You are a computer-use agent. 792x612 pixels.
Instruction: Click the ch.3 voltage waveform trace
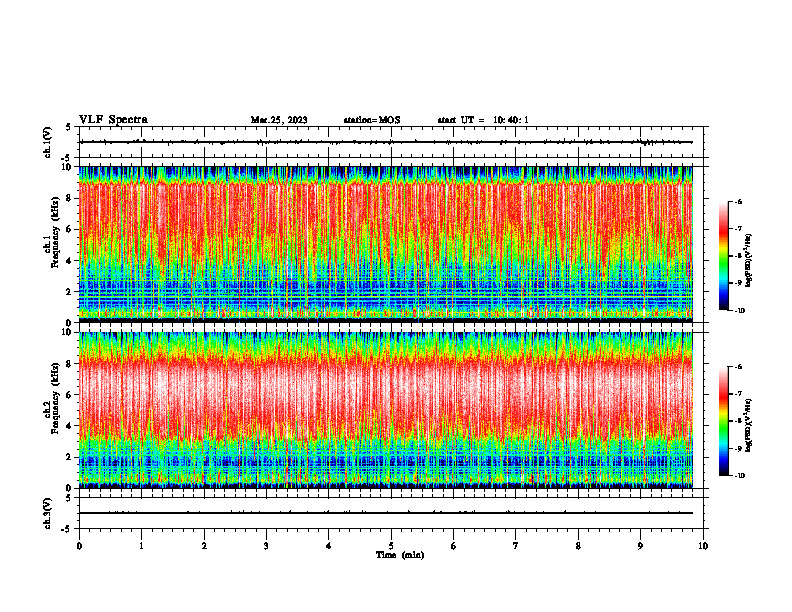[x=386, y=513]
